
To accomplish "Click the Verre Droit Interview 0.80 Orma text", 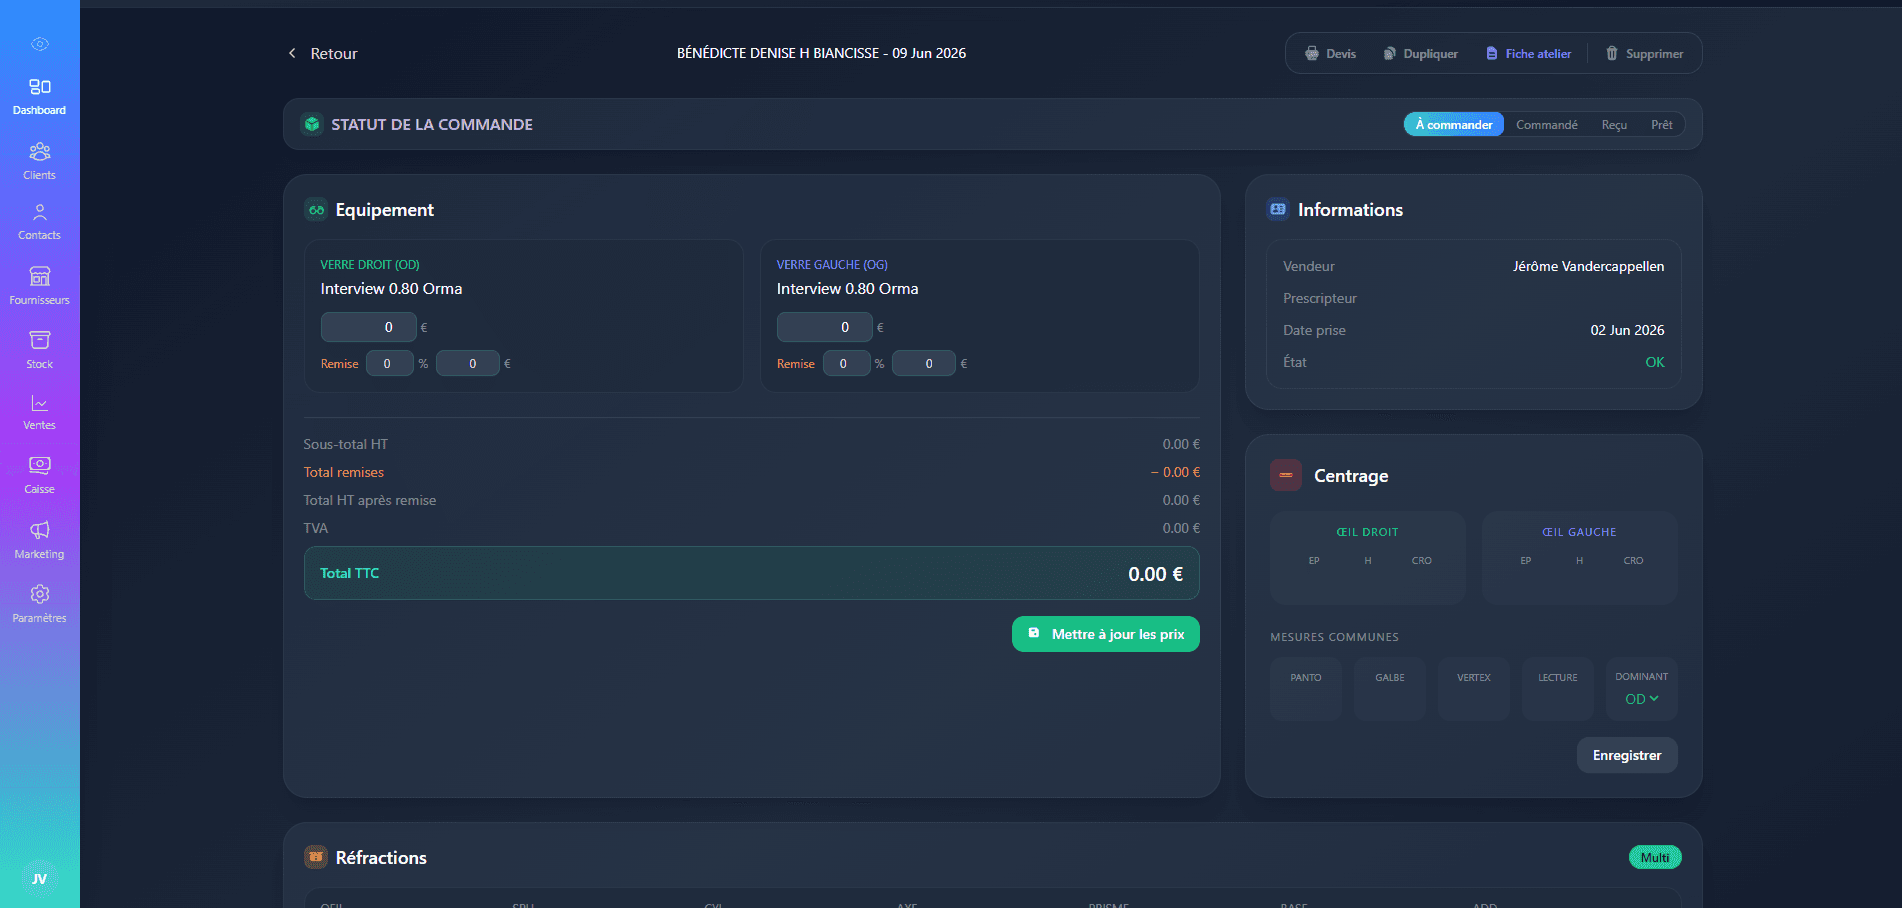I will tap(391, 289).
